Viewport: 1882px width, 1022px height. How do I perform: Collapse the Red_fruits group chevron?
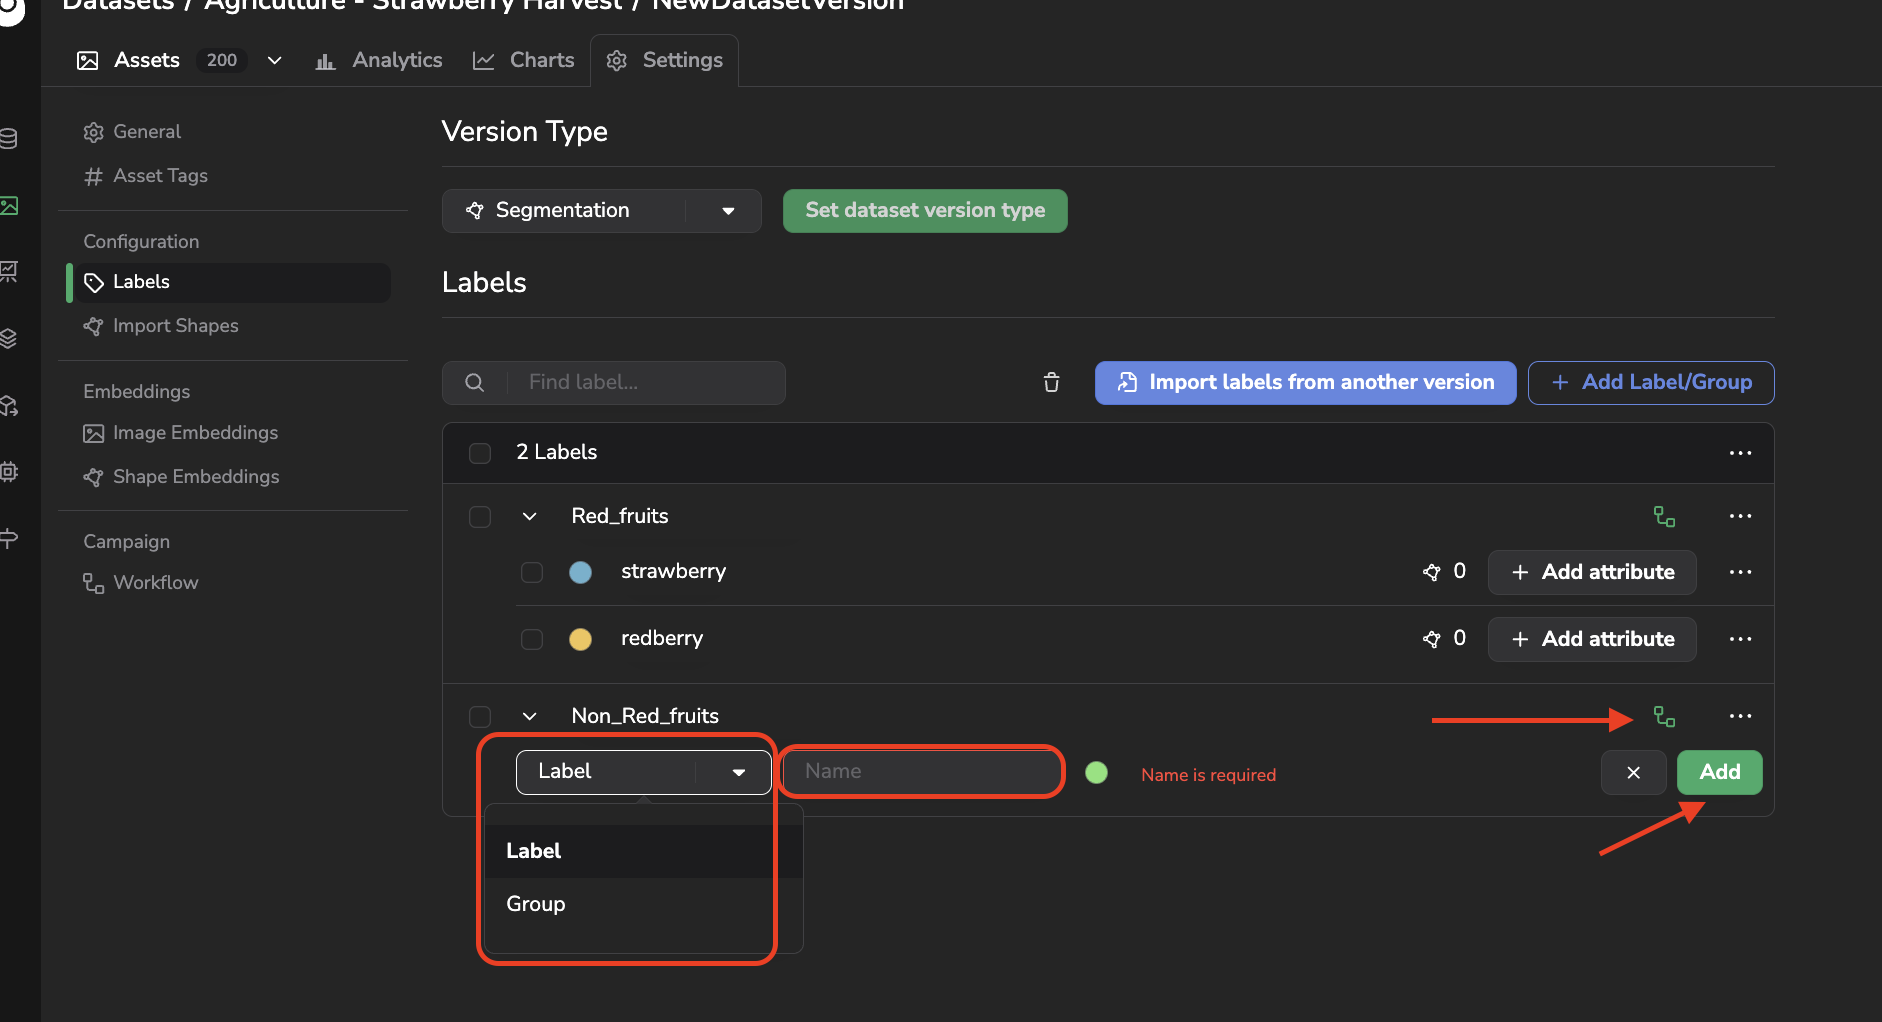coord(530,516)
